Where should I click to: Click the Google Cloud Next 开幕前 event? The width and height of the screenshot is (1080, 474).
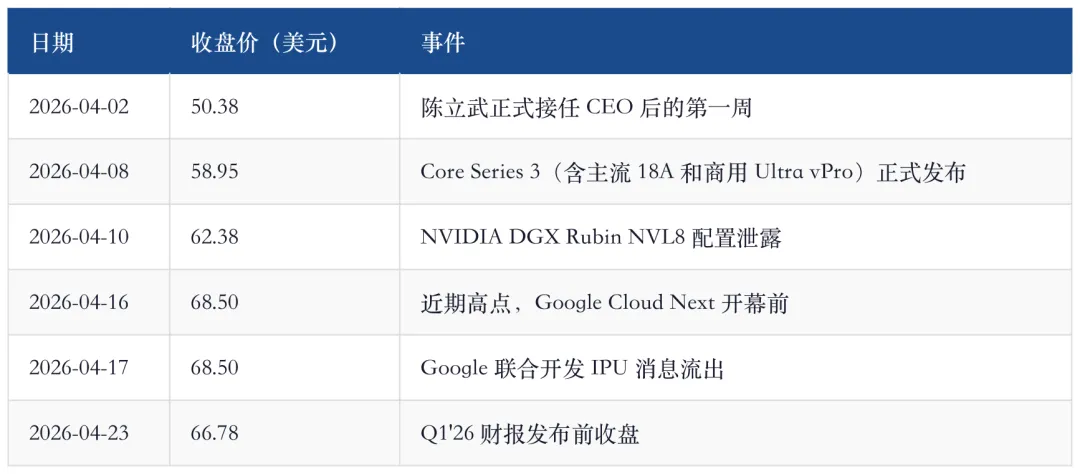604,303
